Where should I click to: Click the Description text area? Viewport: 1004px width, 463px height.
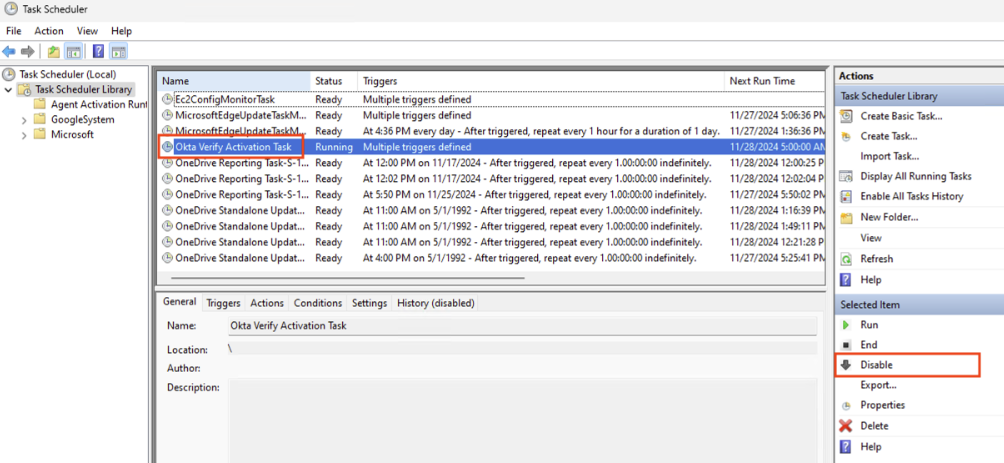[x=522, y=420]
